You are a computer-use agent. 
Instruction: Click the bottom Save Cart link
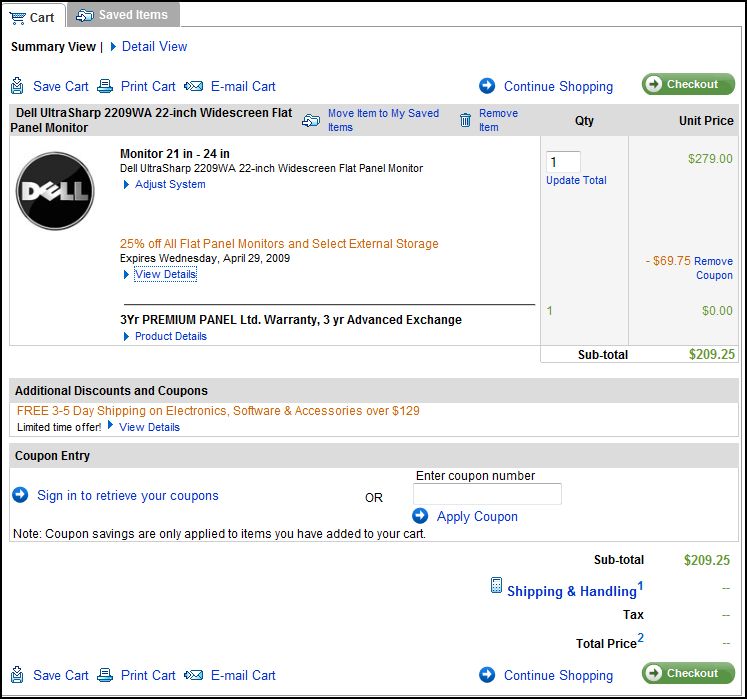[61, 675]
